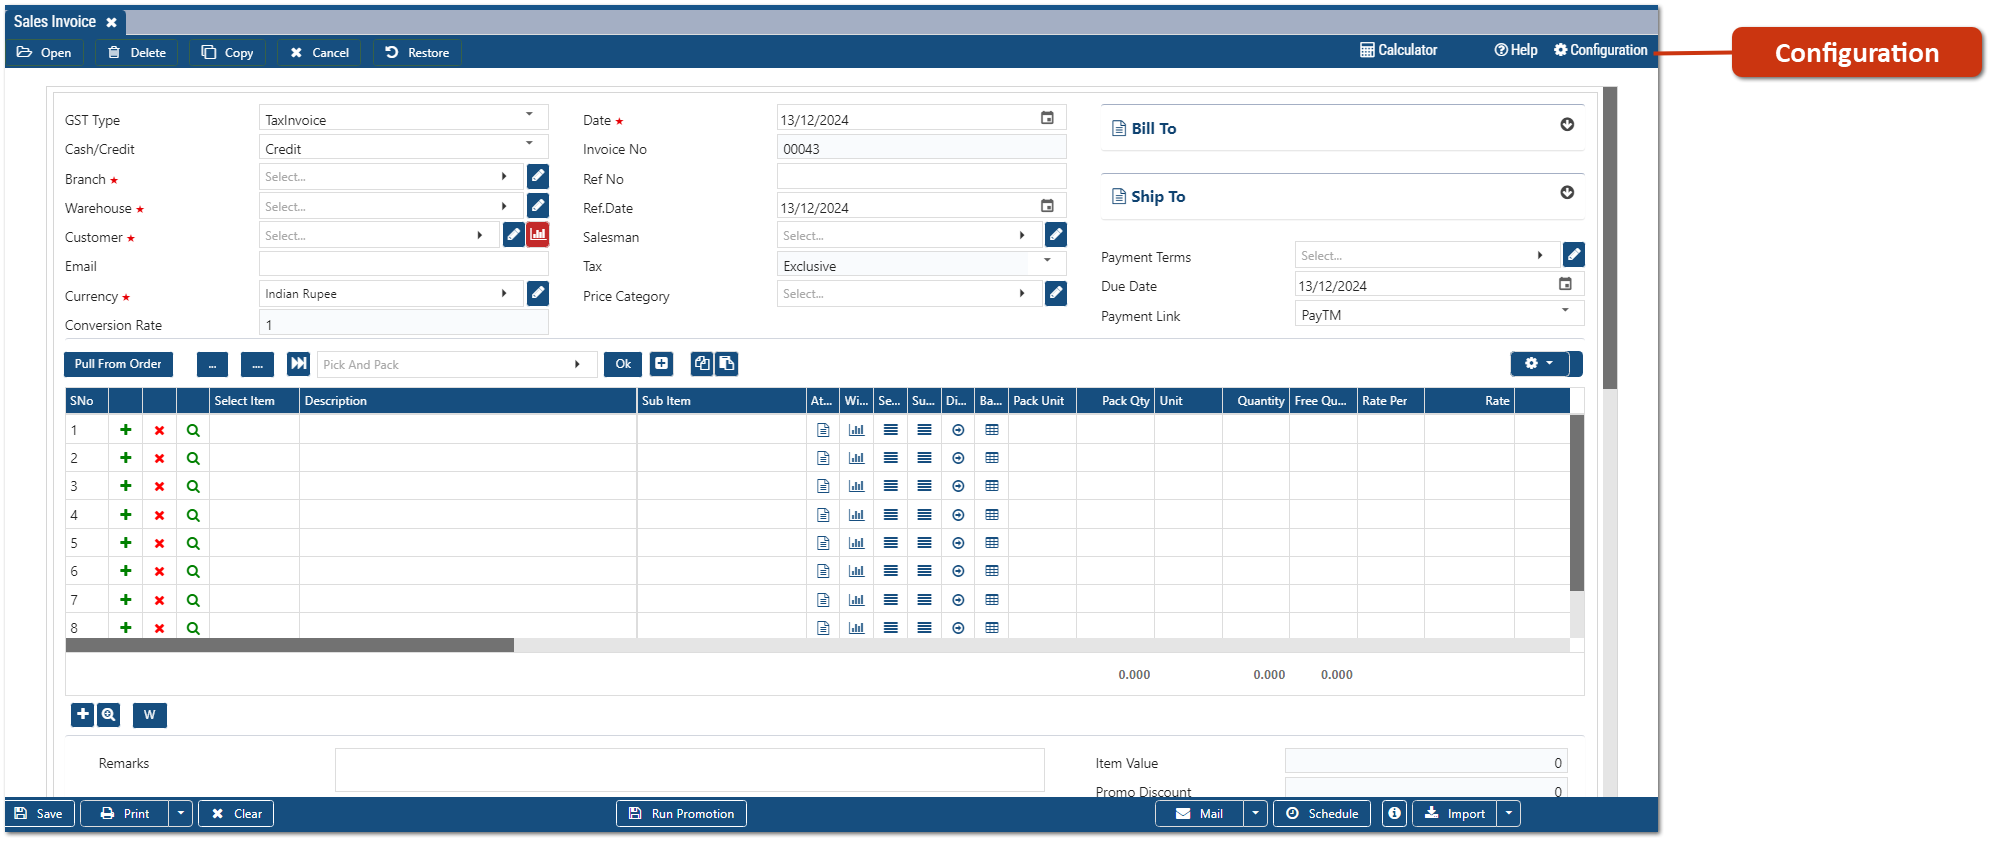The height and width of the screenshot is (841, 1993).
Task: Click the info icon in the bottom bar
Action: (x=1394, y=814)
